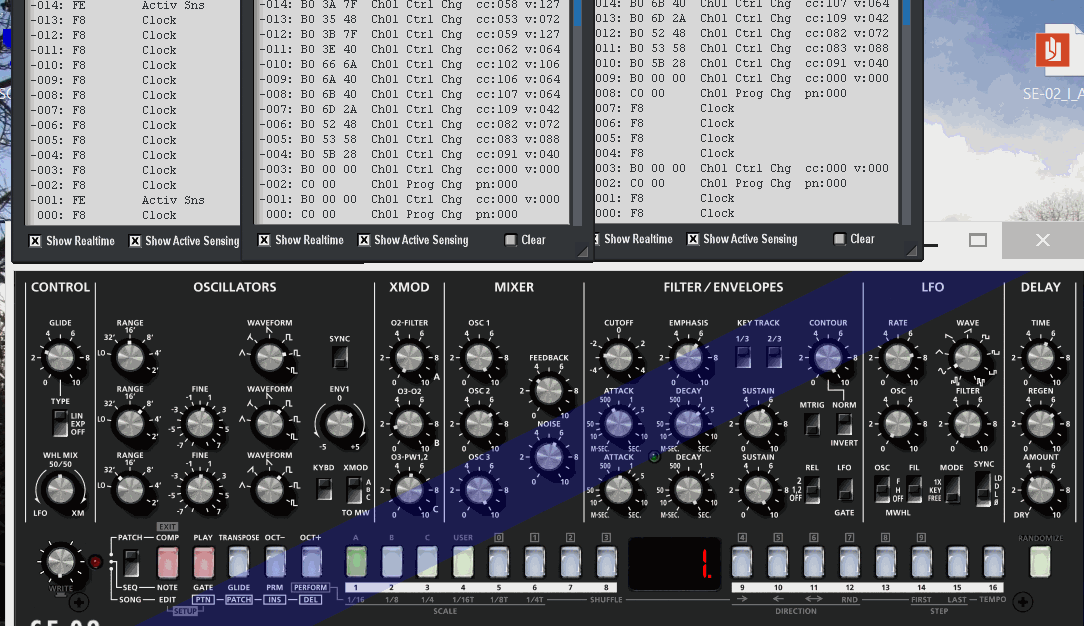Switch the glide TYPE LIN/EXP/OFF selector

[59, 423]
